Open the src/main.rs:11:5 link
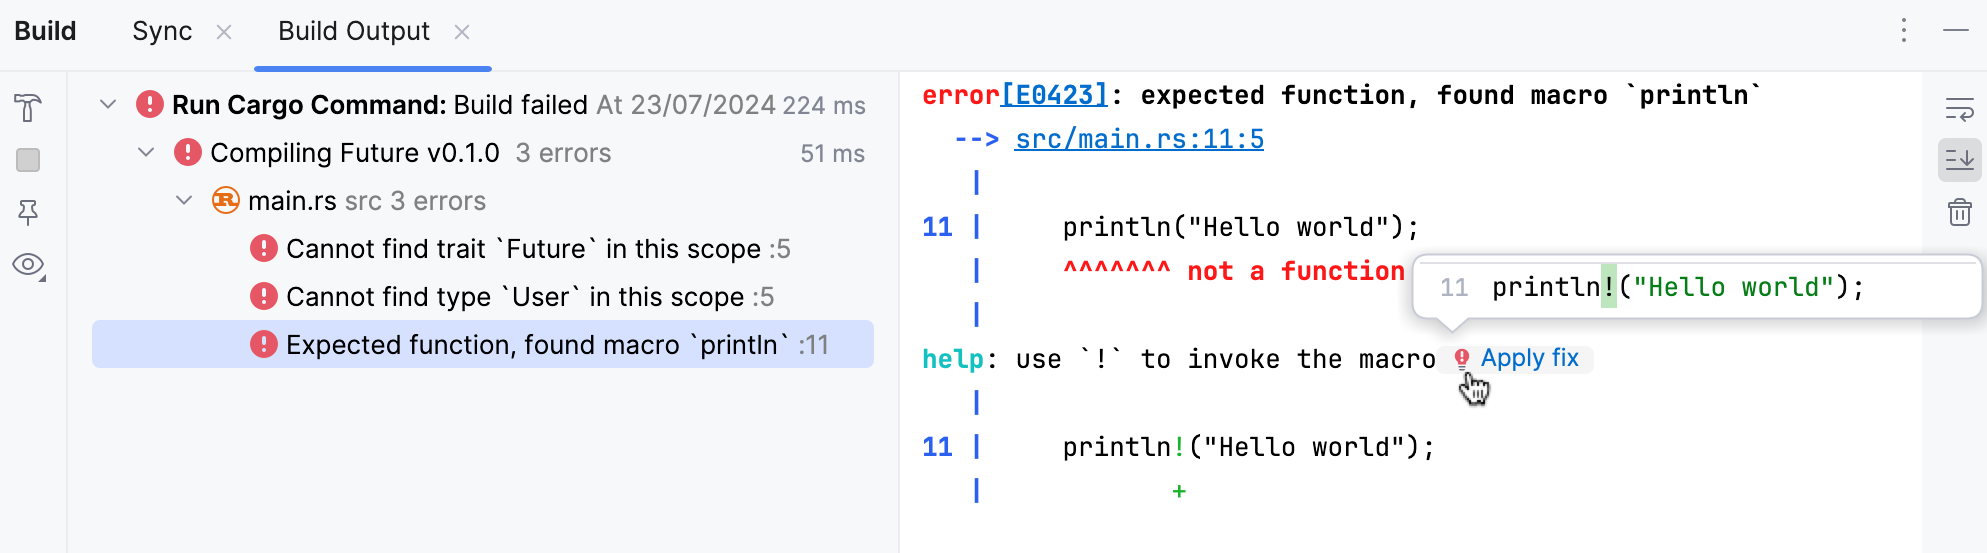The image size is (1987, 553). coord(1139,139)
